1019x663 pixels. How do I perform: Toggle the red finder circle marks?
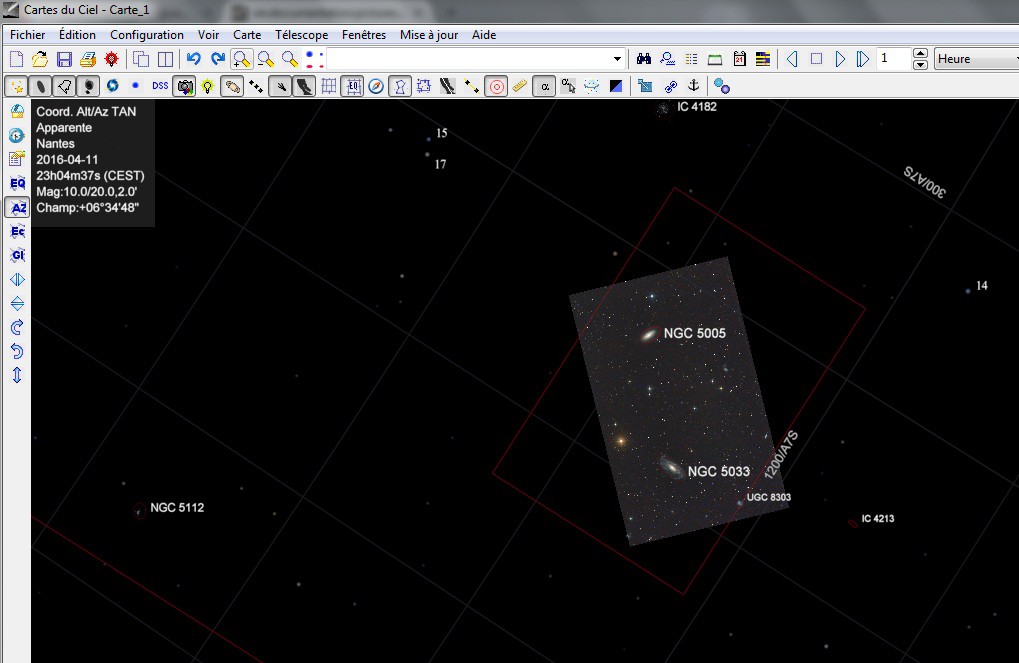tap(497, 86)
